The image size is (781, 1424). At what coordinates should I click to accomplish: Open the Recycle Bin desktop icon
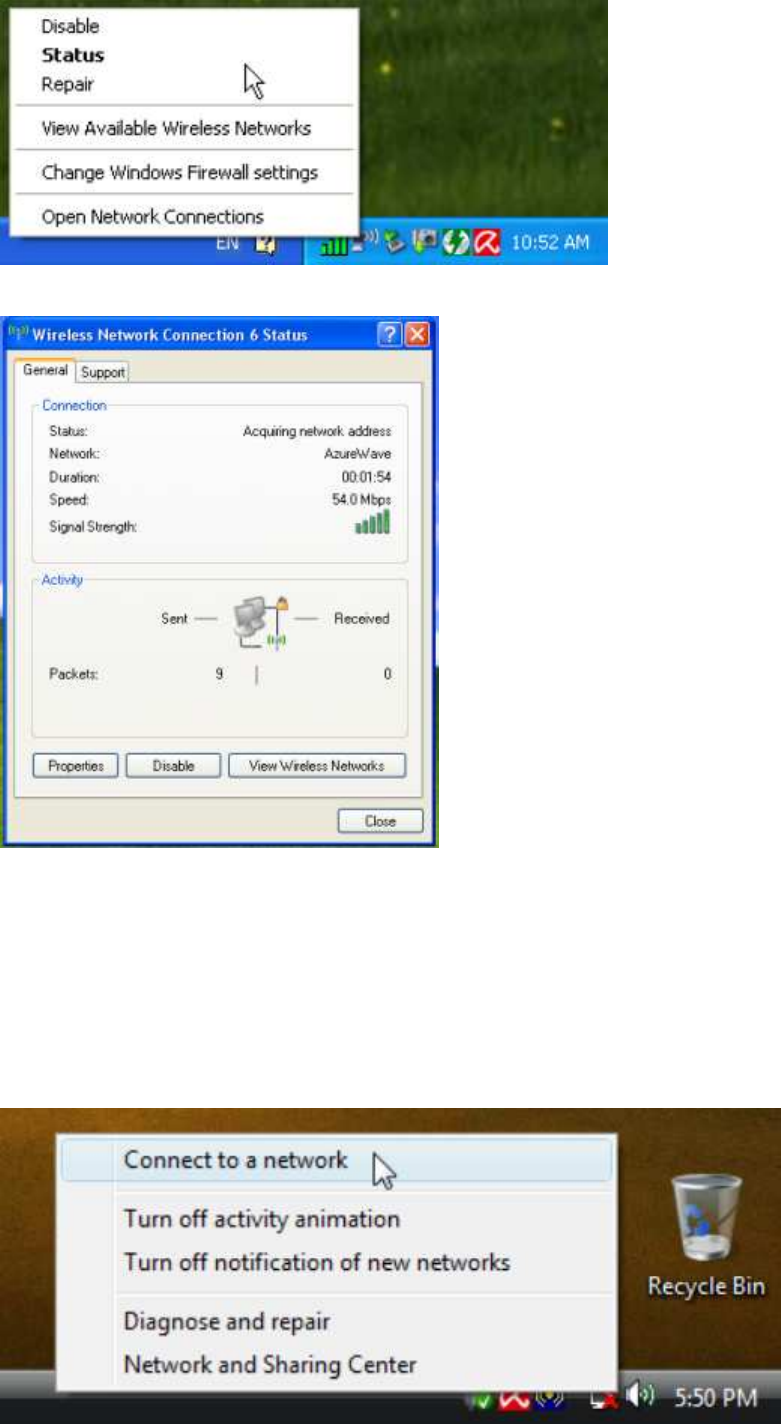point(705,1233)
